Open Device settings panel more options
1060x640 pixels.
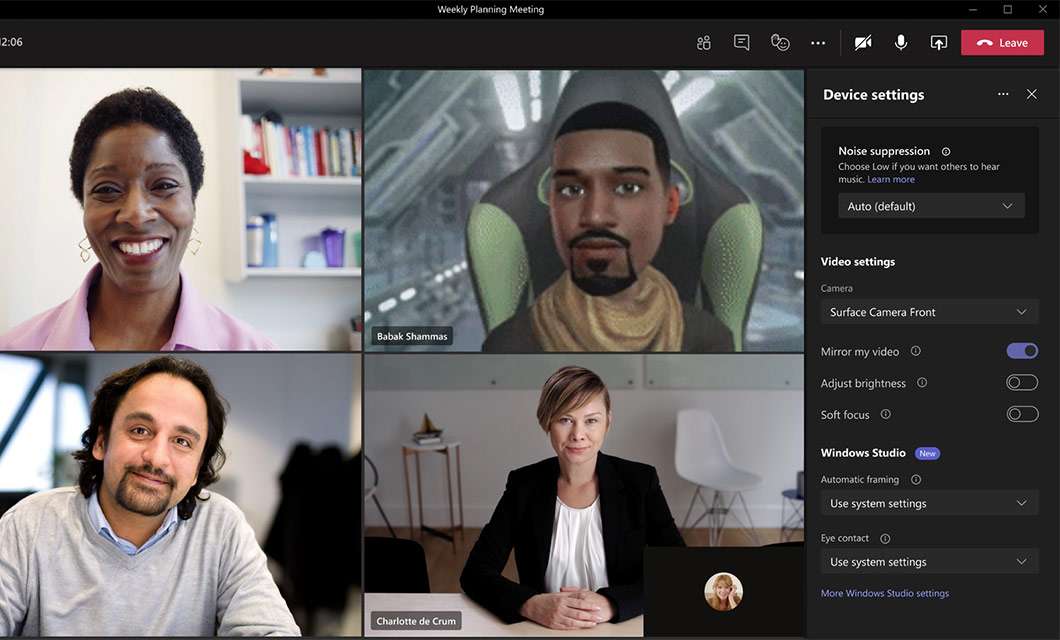point(1003,95)
